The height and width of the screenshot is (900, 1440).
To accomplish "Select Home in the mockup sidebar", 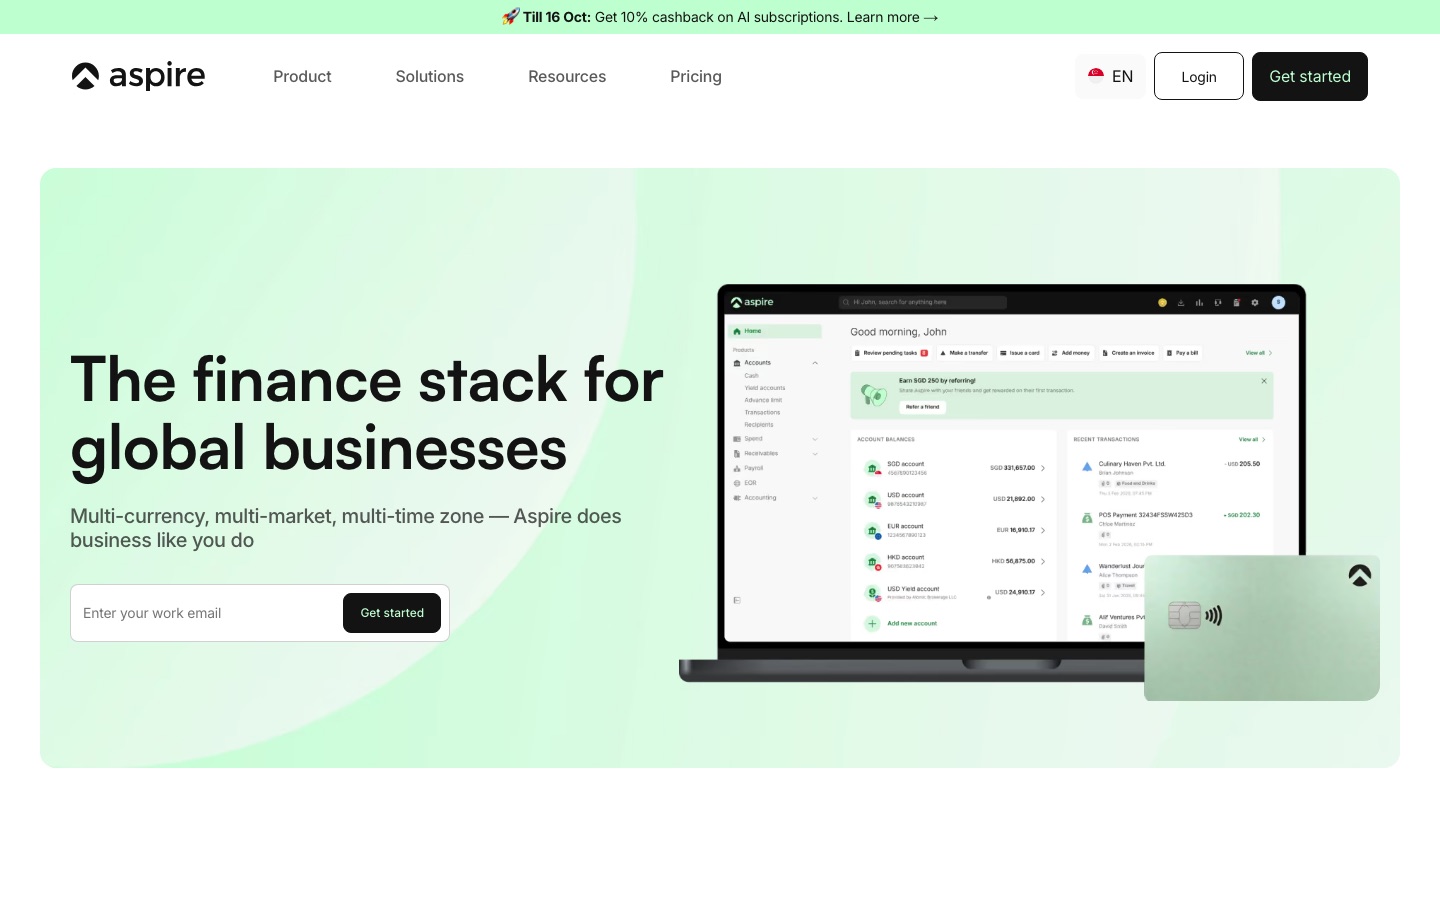I will coord(775,331).
